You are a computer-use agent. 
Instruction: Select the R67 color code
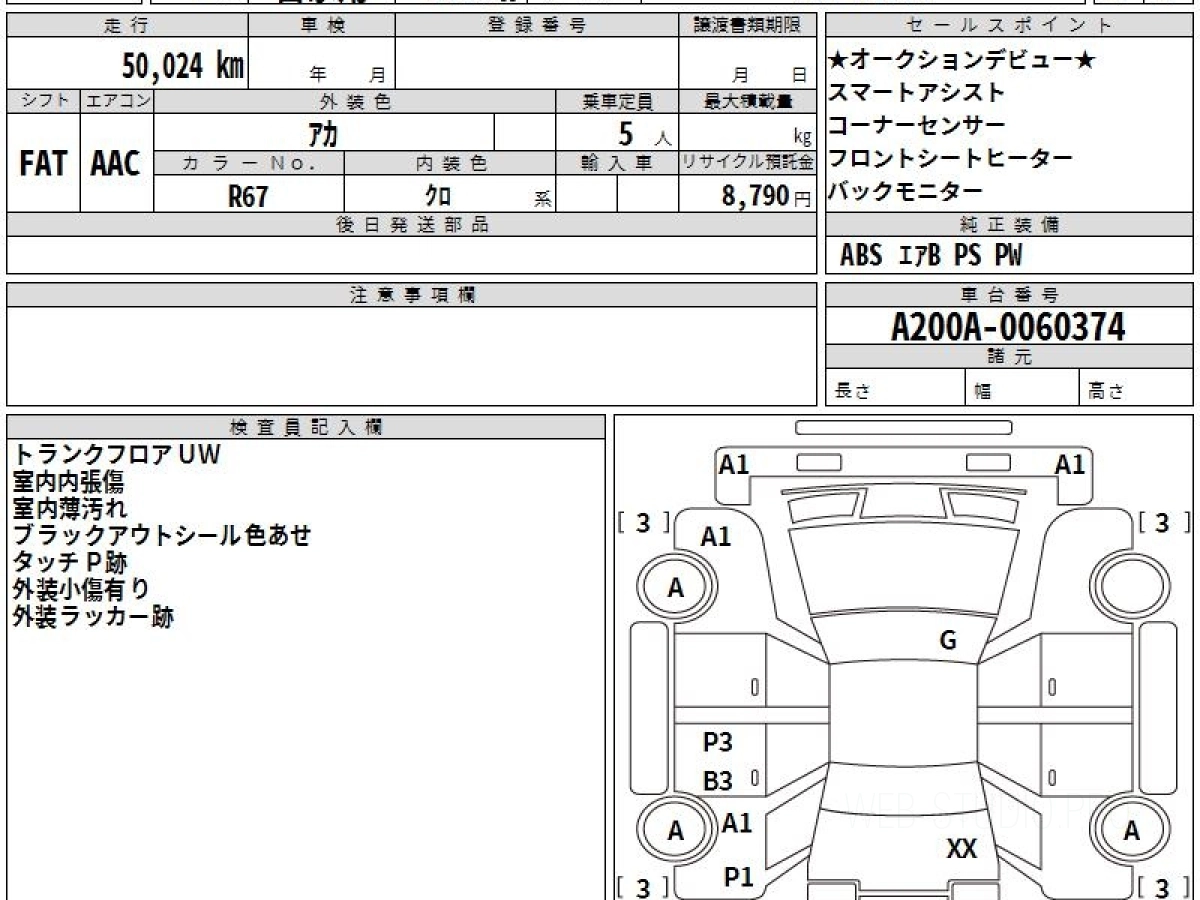(249, 195)
